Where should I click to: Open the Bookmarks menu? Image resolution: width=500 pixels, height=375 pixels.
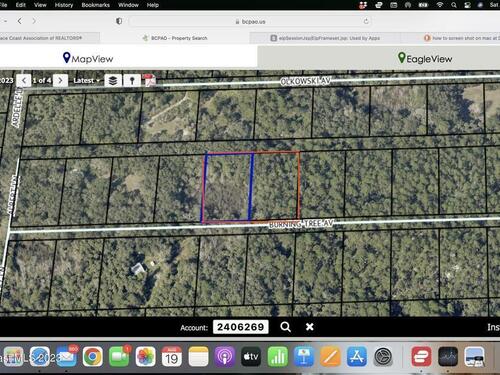[96, 5]
